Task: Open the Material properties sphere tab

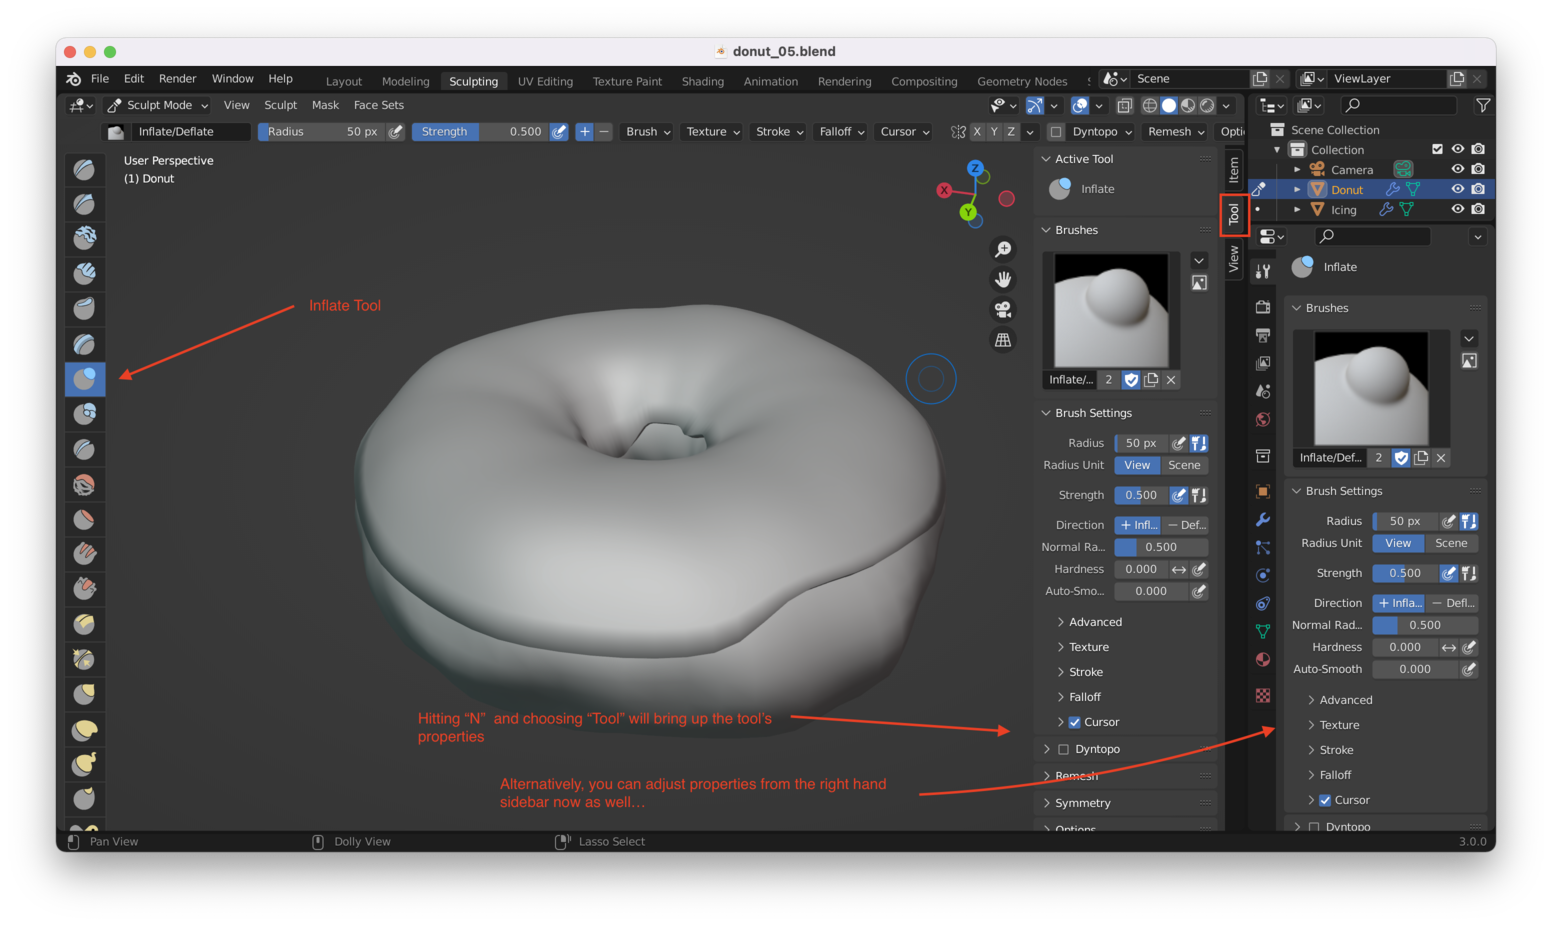Action: click(x=1263, y=659)
